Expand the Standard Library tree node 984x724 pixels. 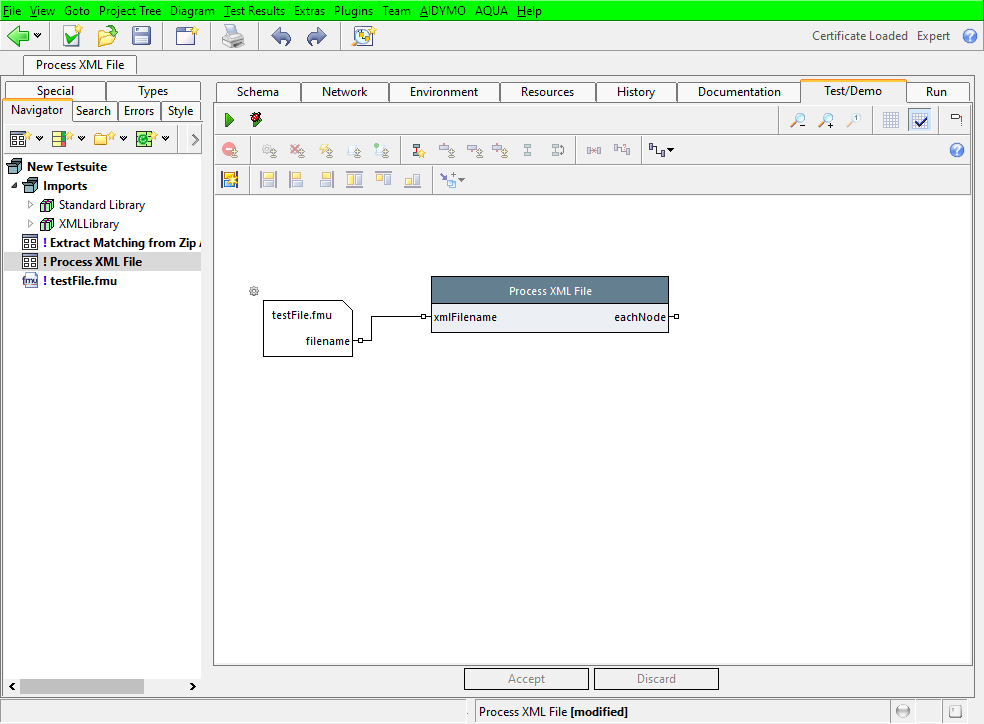[30, 205]
